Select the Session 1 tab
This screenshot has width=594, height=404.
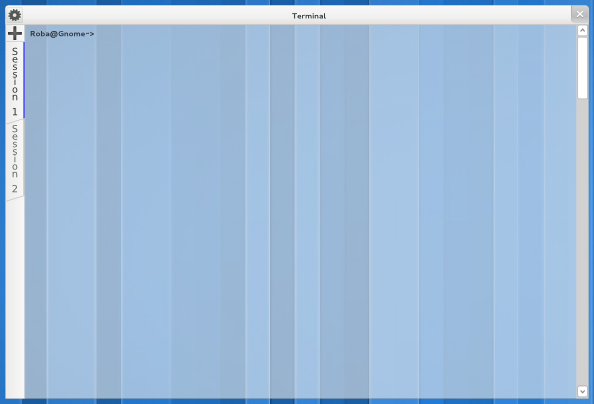tap(15, 80)
